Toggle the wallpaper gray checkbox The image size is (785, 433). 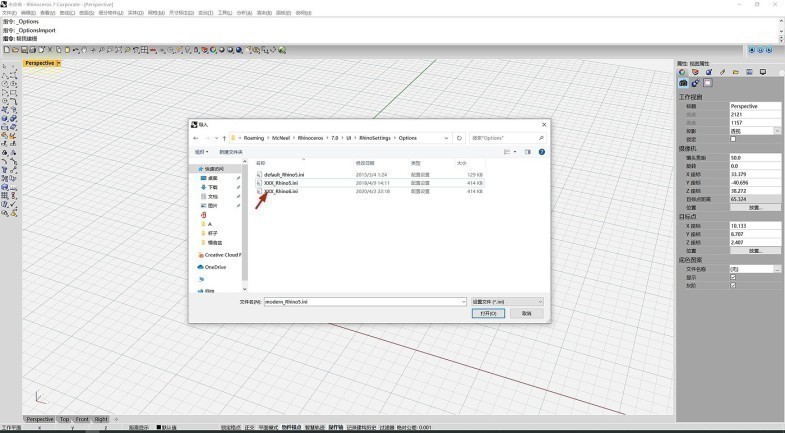click(733, 285)
